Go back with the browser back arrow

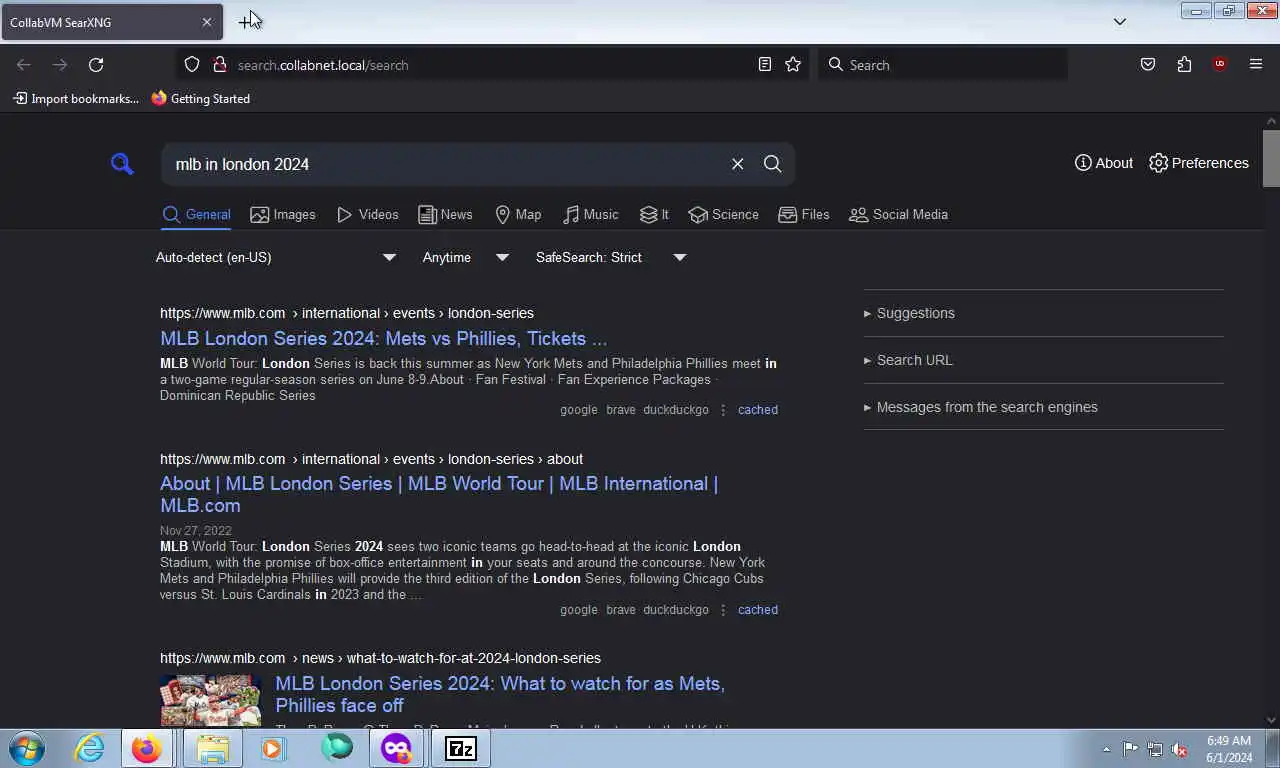point(24,65)
